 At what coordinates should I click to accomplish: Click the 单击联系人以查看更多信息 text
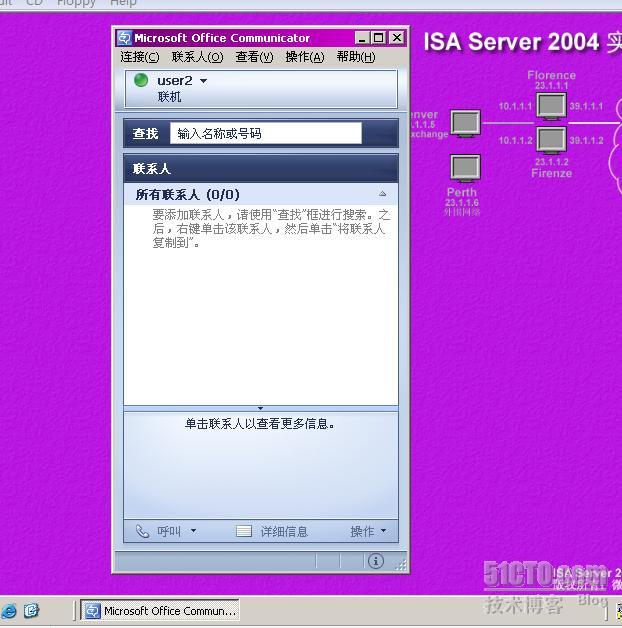click(x=260, y=424)
